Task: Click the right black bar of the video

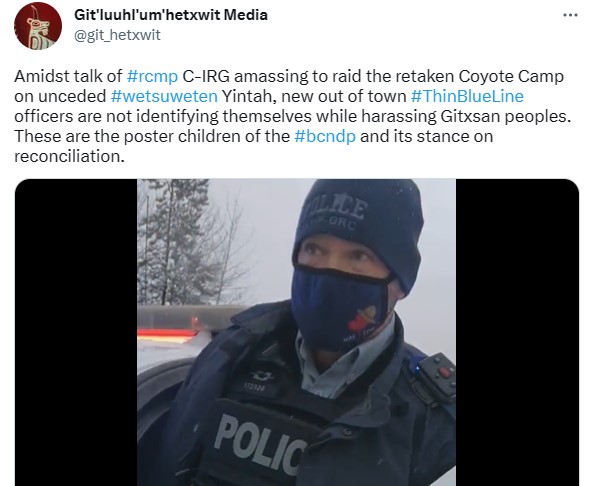Action: coord(517,332)
